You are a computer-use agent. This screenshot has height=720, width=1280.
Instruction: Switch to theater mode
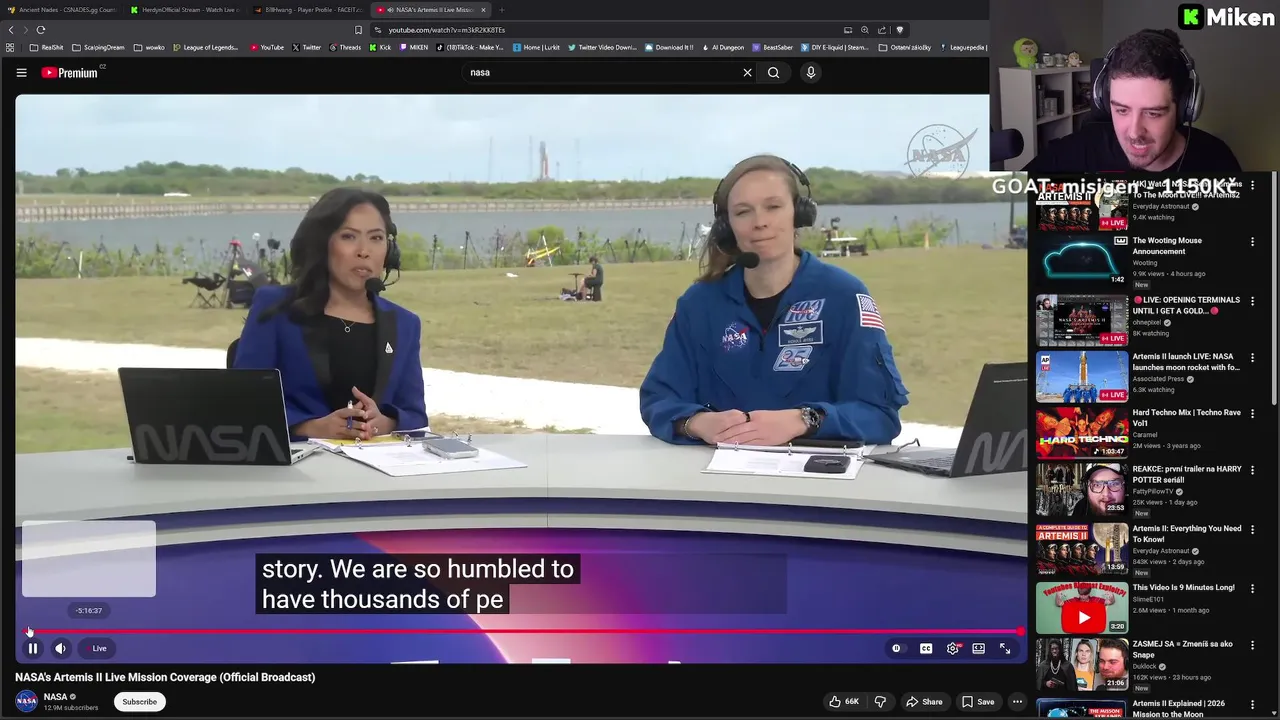(x=978, y=649)
